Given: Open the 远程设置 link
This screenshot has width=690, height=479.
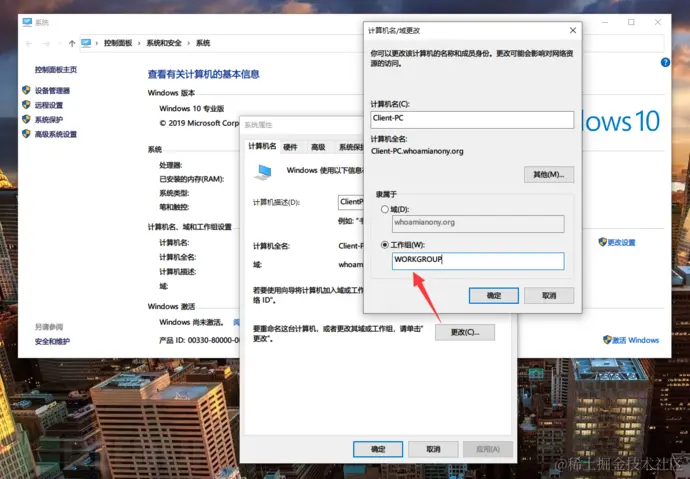Looking at the screenshot, I should [x=49, y=105].
